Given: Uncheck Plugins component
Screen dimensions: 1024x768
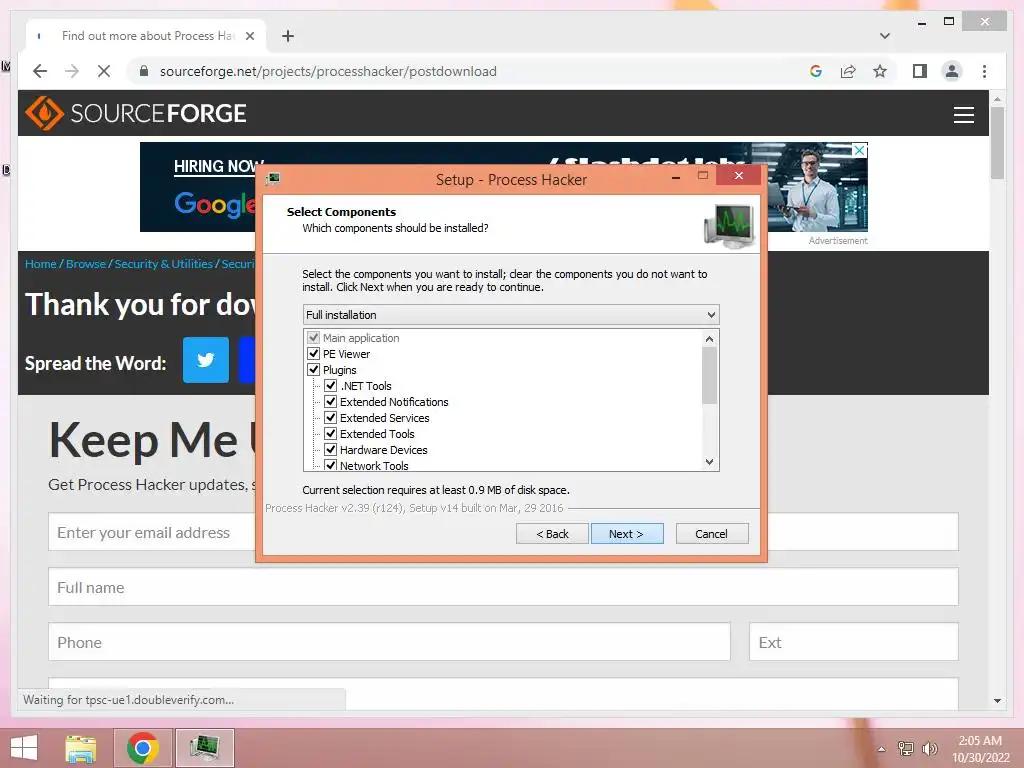Looking at the screenshot, I should [x=313, y=370].
